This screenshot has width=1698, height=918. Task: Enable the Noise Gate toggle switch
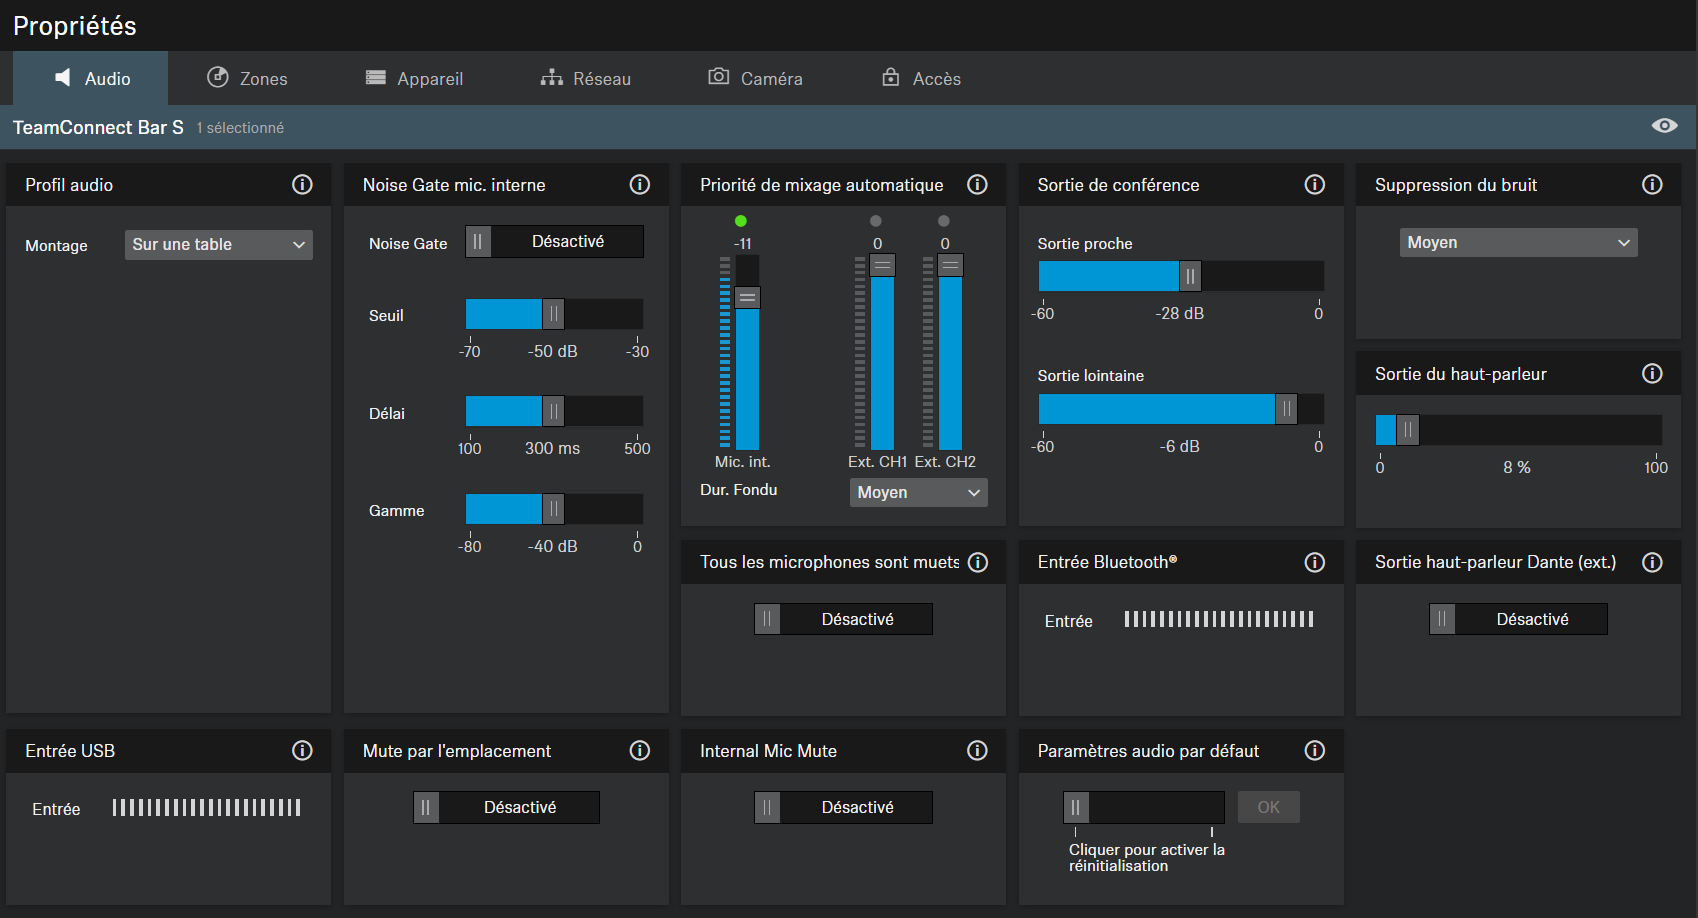(554, 242)
